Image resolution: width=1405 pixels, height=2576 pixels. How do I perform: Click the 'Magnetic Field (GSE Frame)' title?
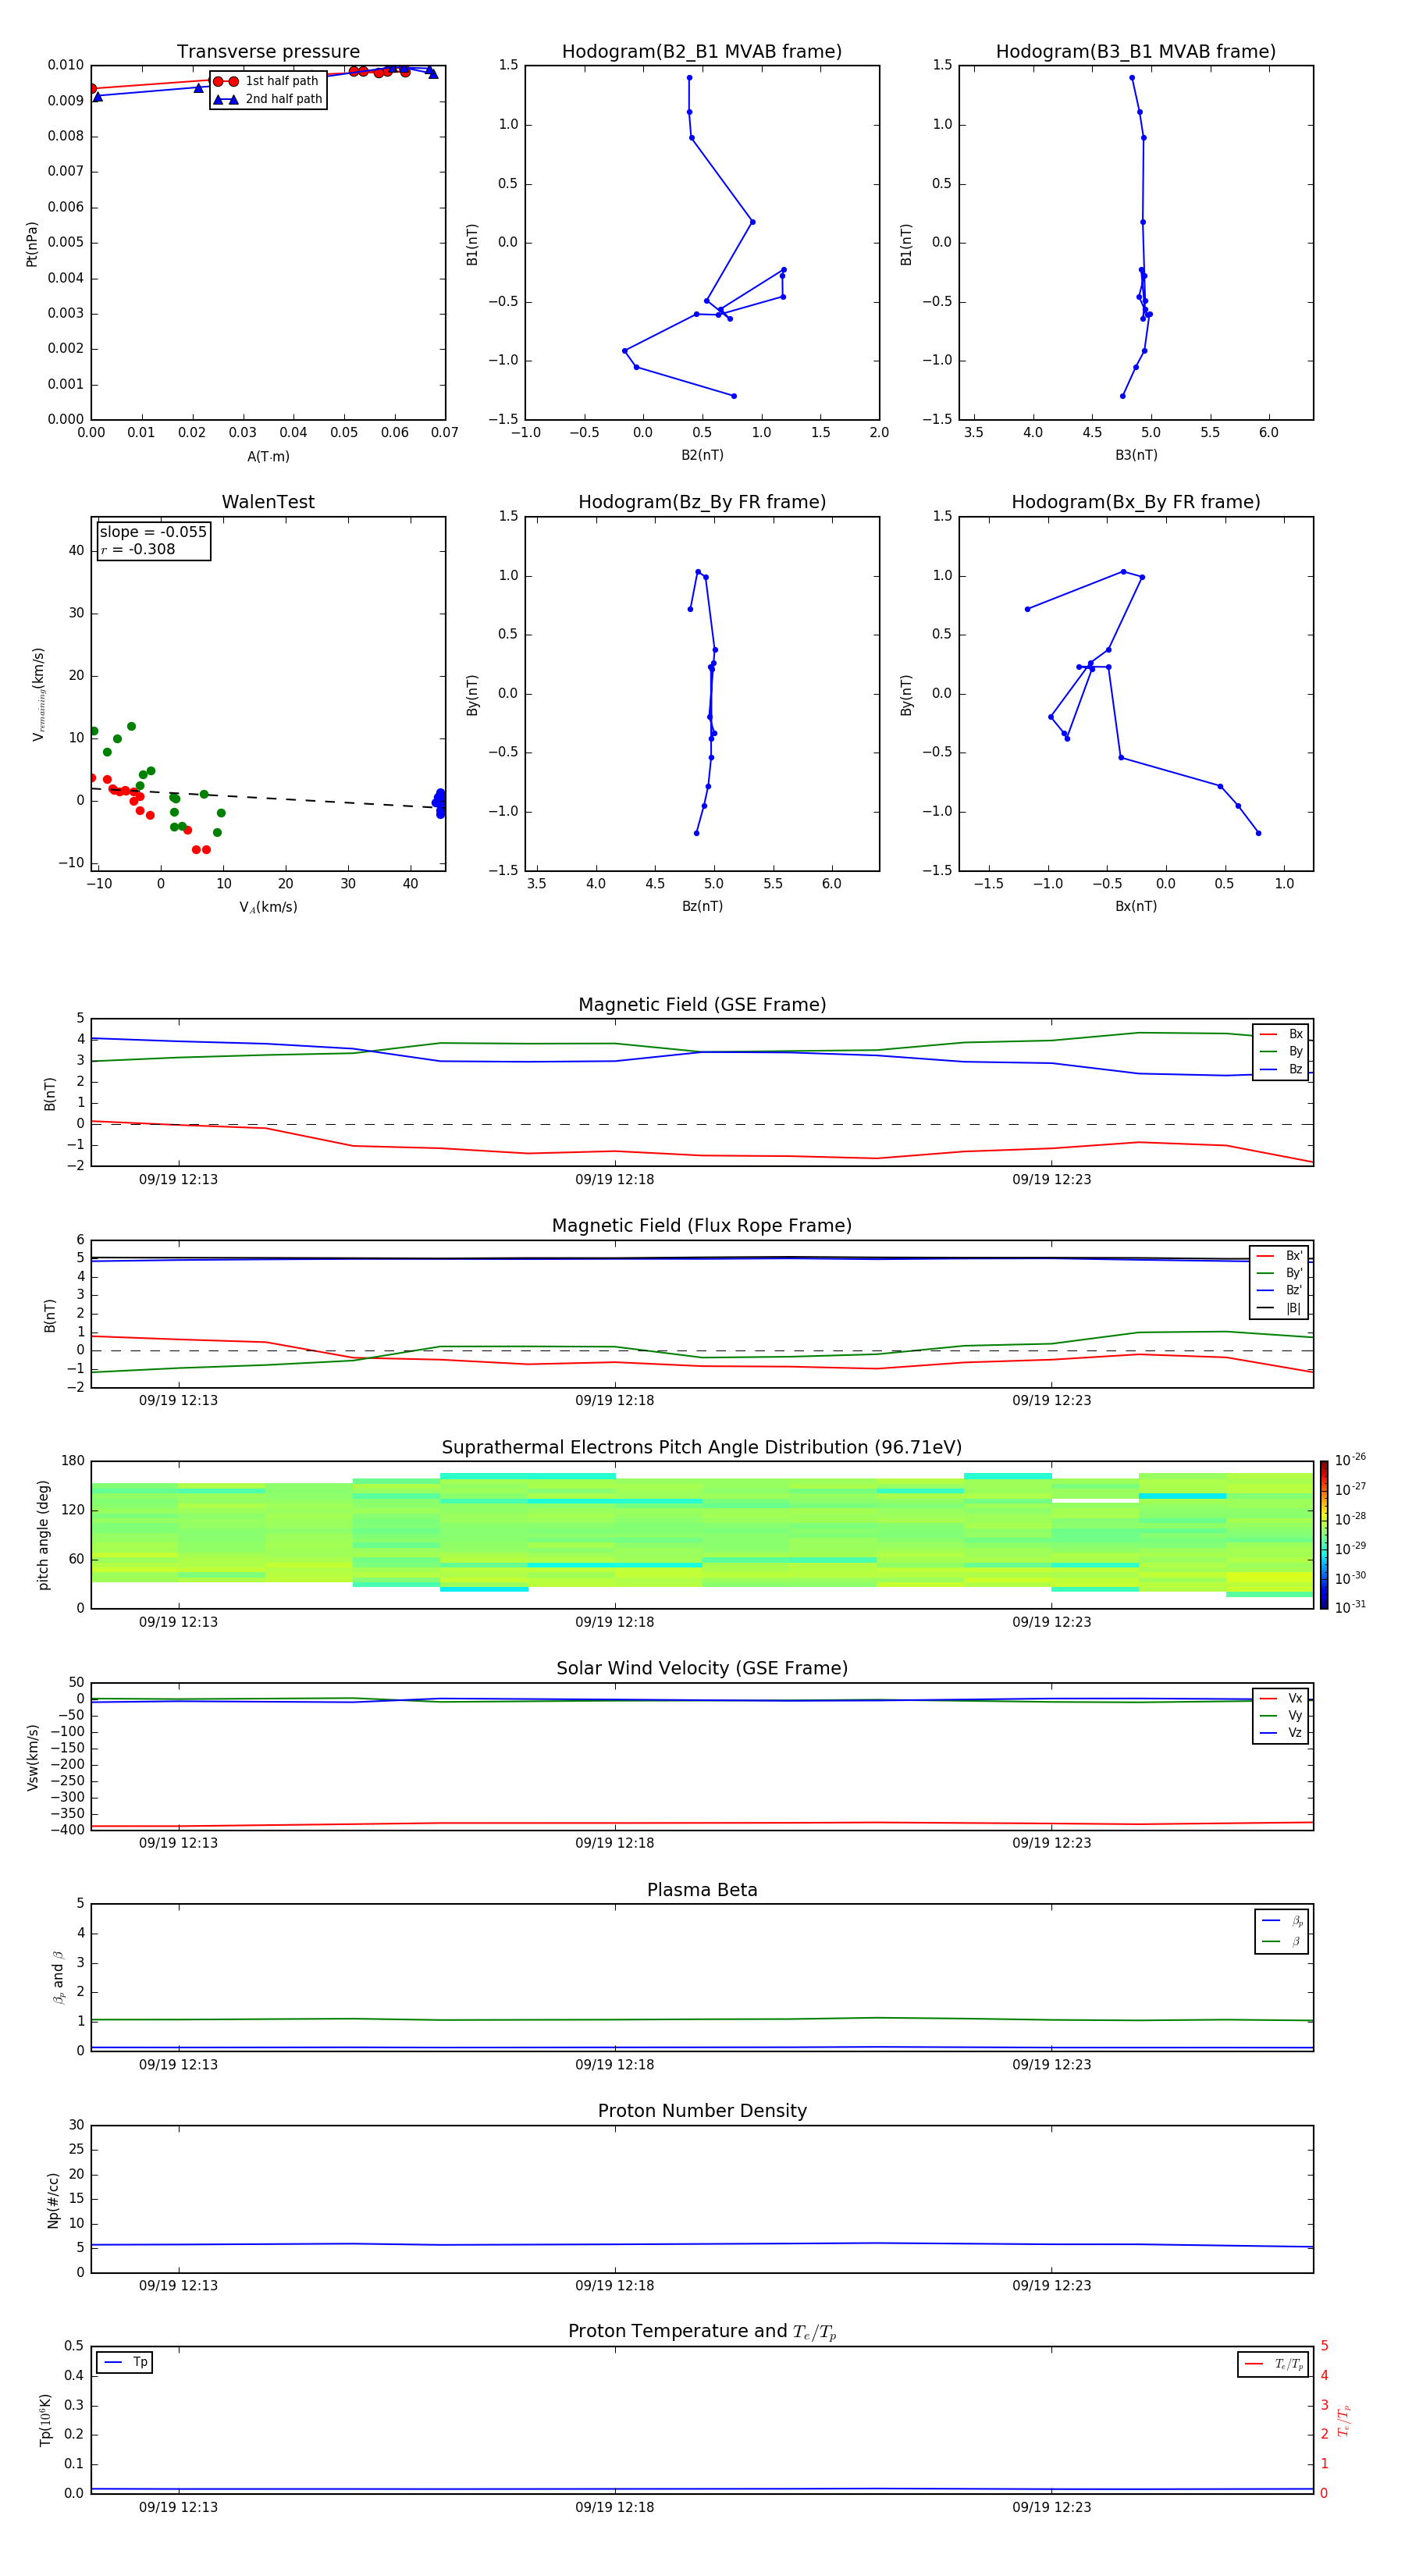coord(702,1005)
